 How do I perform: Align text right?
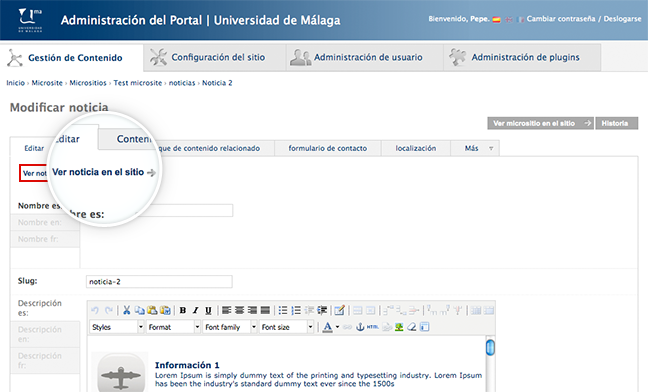(x=252, y=310)
